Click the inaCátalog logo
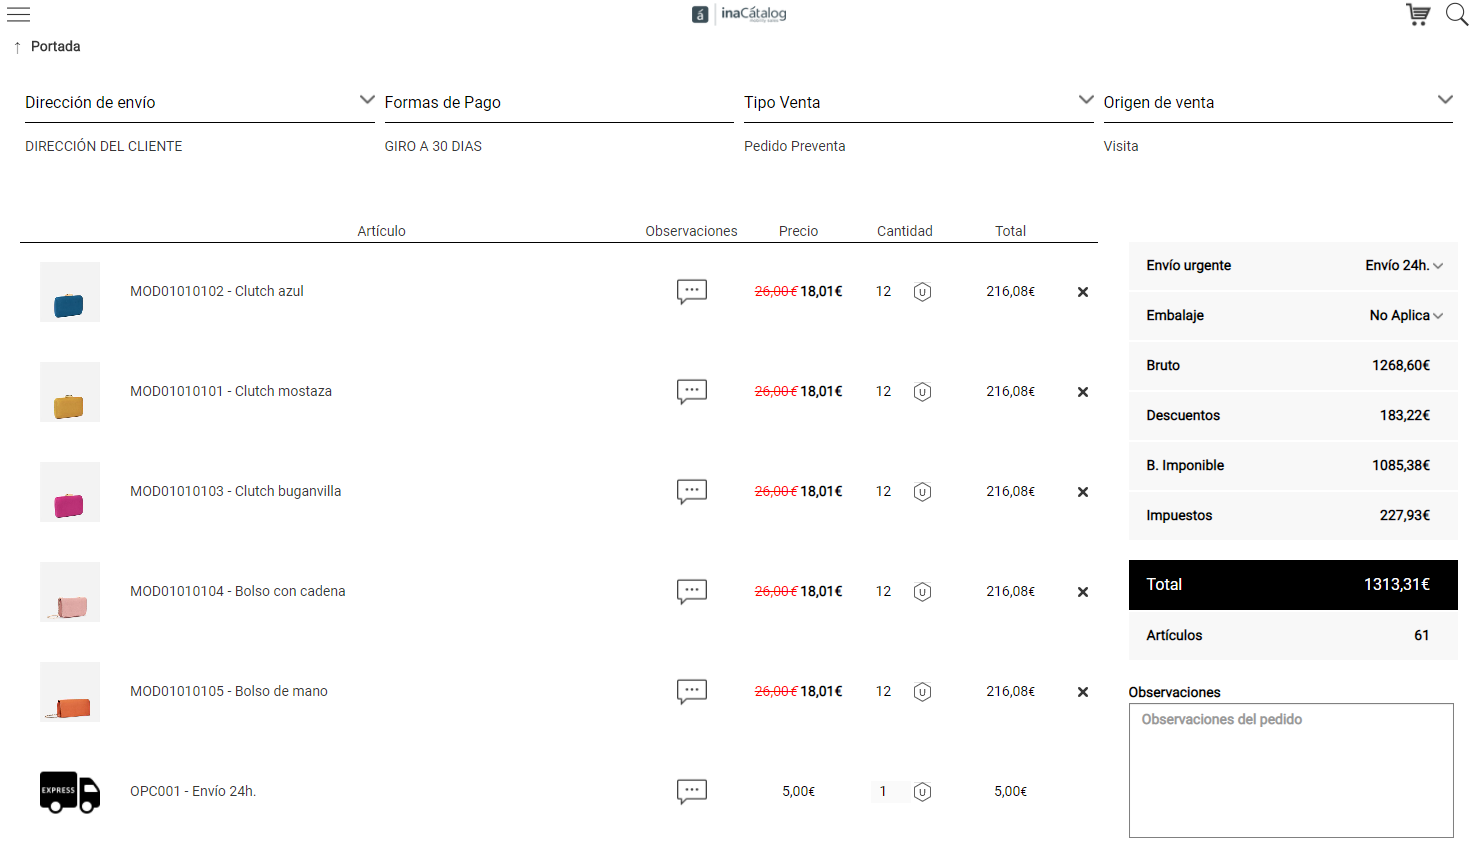1472x860 pixels. [739, 14]
